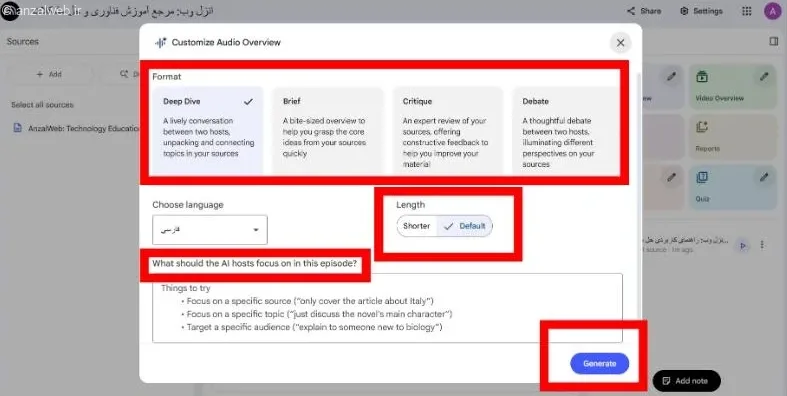Play the generated audio overview
787x396 pixels.
(742, 245)
